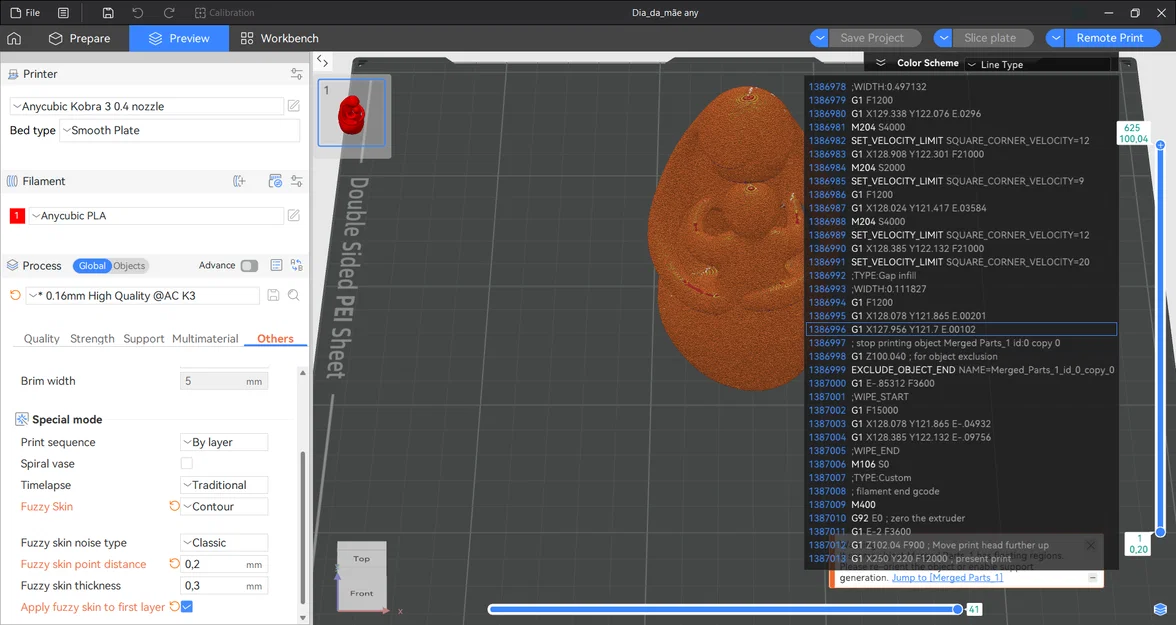Open the Strength settings tab
The image size is (1176, 625).
[x=92, y=339]
